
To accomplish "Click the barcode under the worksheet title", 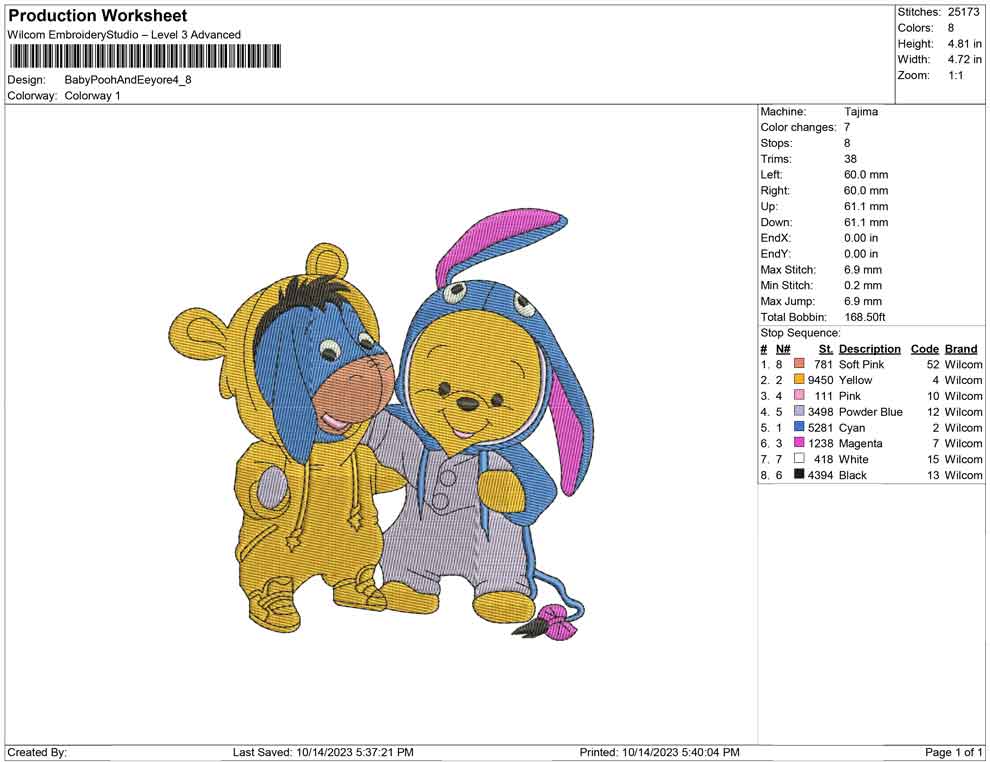I will (x=144, y=56).
